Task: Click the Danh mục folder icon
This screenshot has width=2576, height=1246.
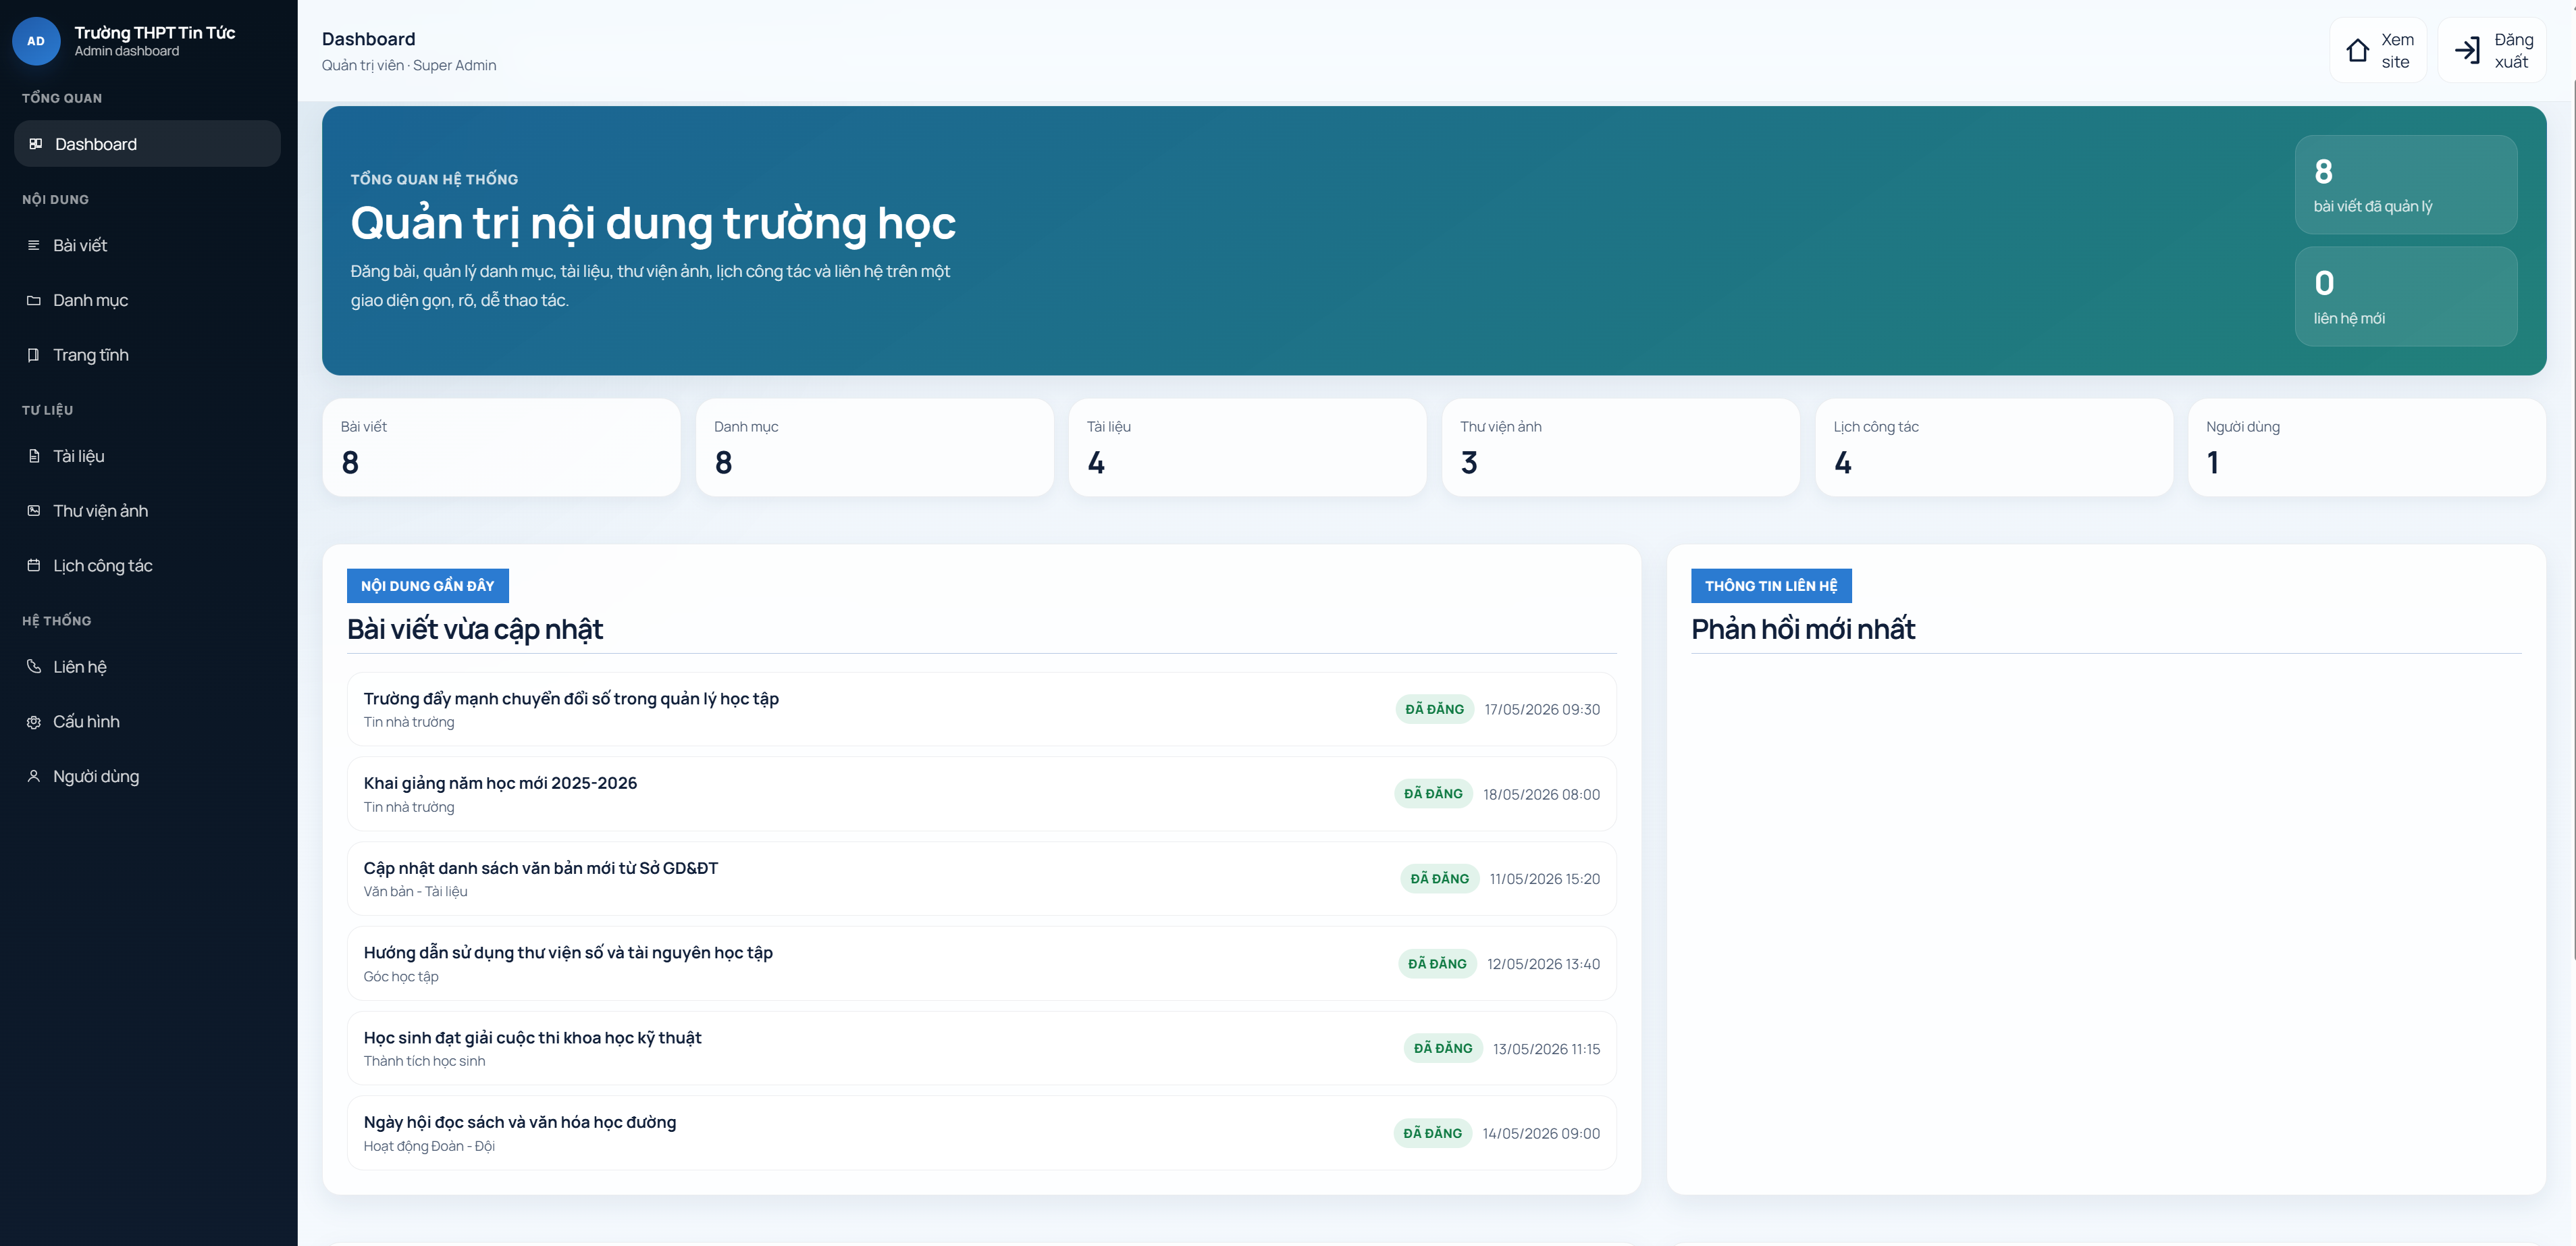Action: pyautogui.click(x=34, y=300)
